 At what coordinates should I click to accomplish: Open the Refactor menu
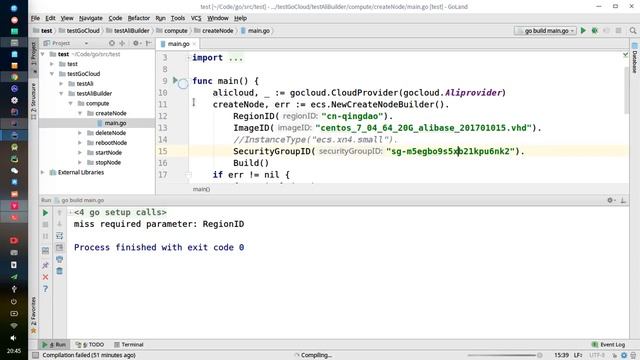tap(139, 18)
